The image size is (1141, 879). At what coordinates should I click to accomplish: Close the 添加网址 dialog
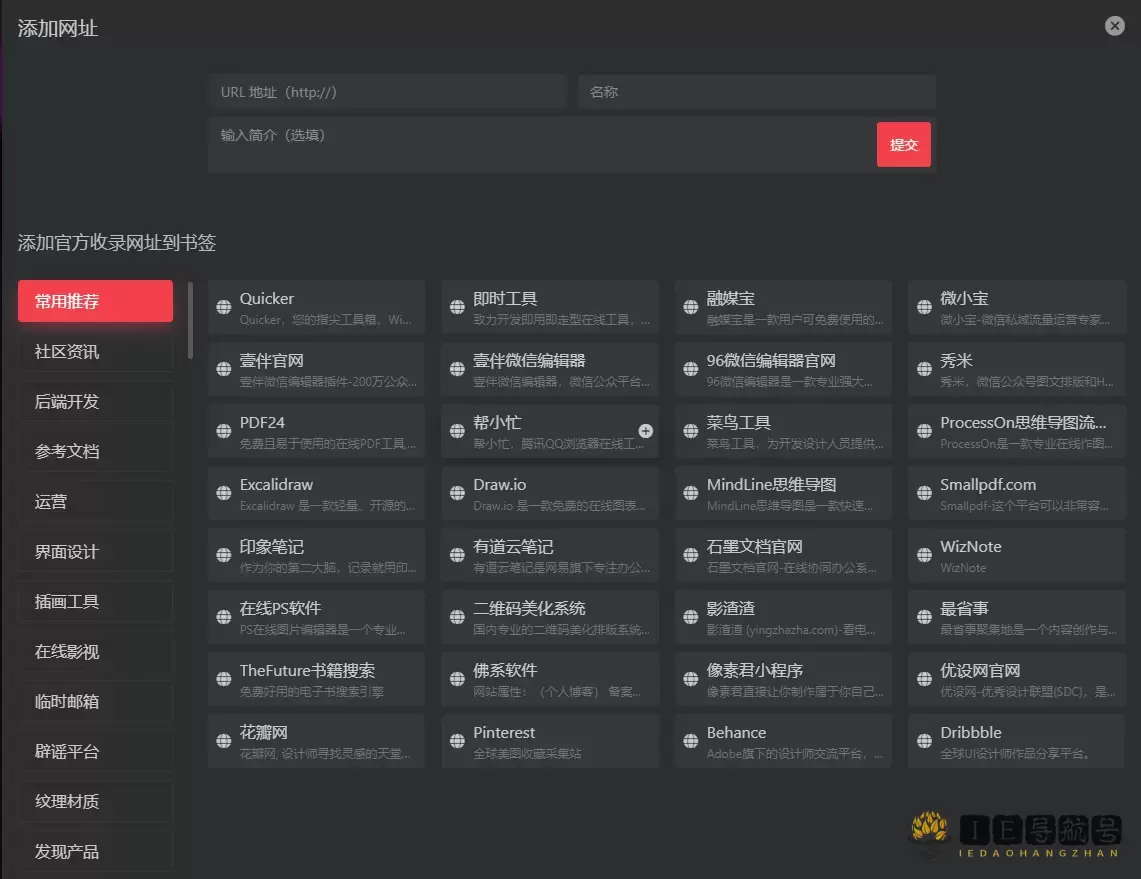coord(1114,26)
